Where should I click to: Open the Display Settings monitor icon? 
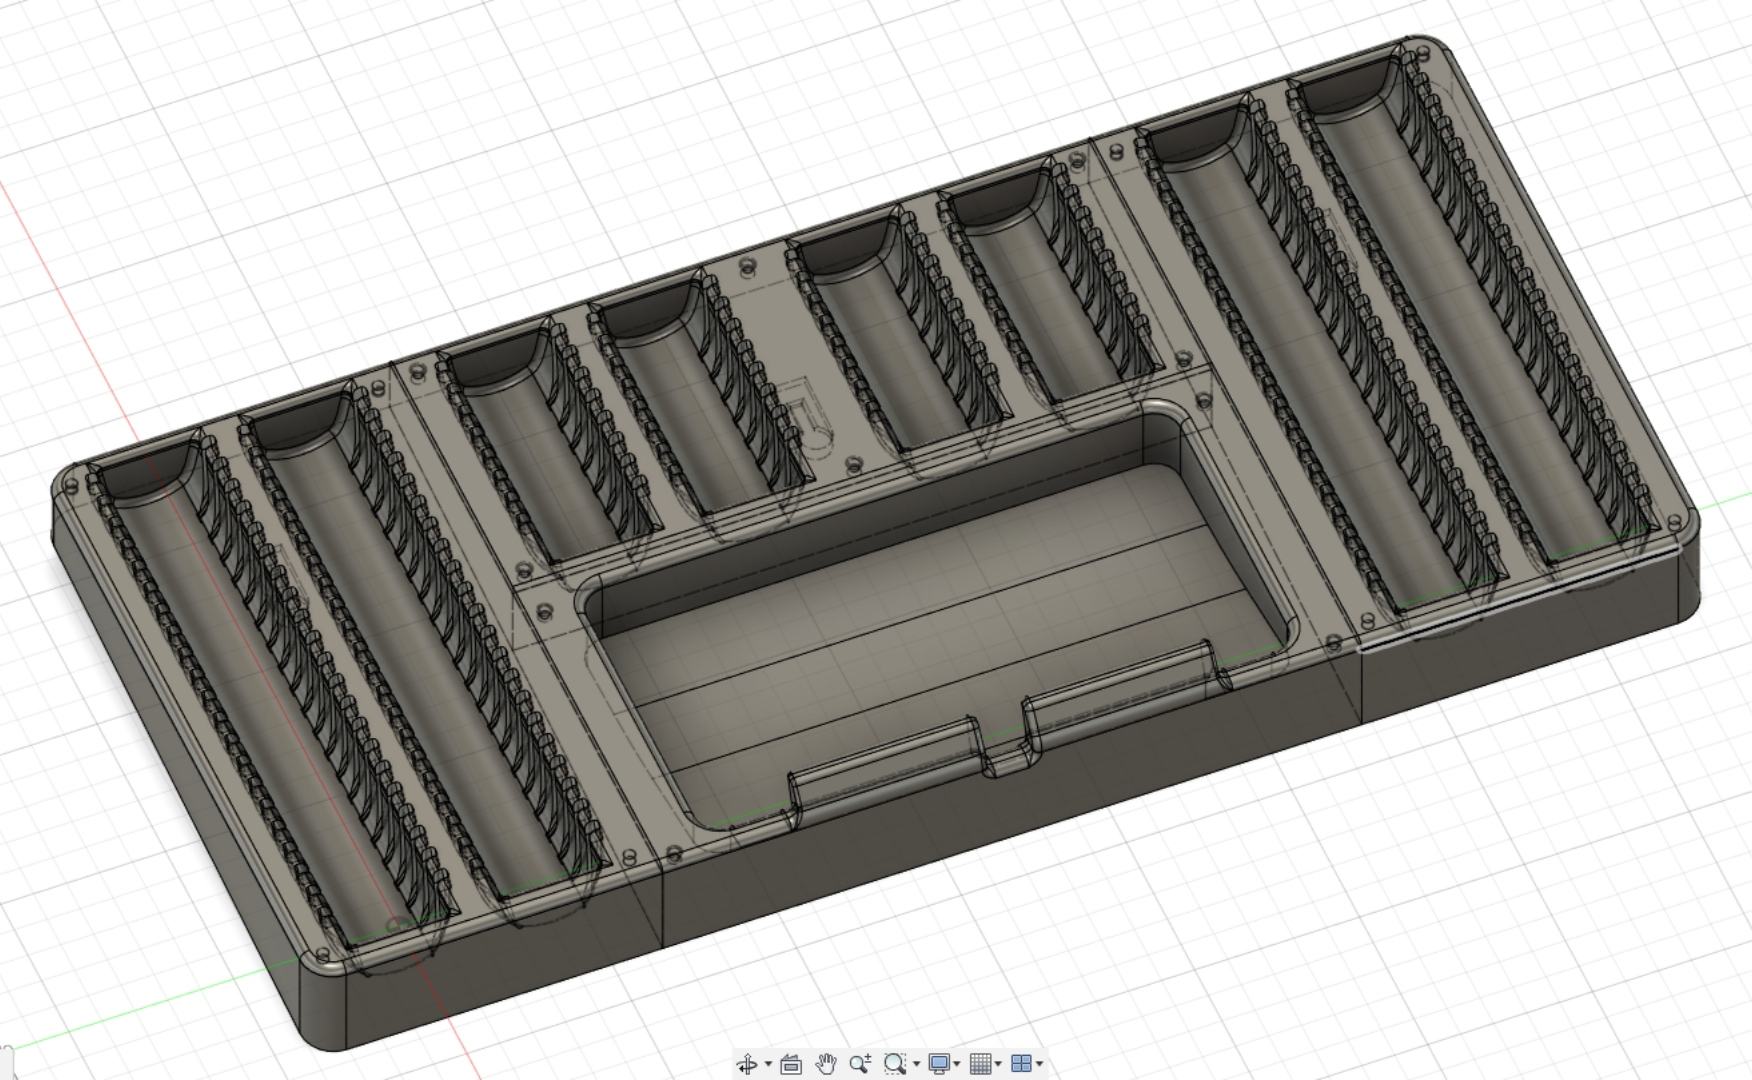pyautogui.click(x=939, y=1064)
